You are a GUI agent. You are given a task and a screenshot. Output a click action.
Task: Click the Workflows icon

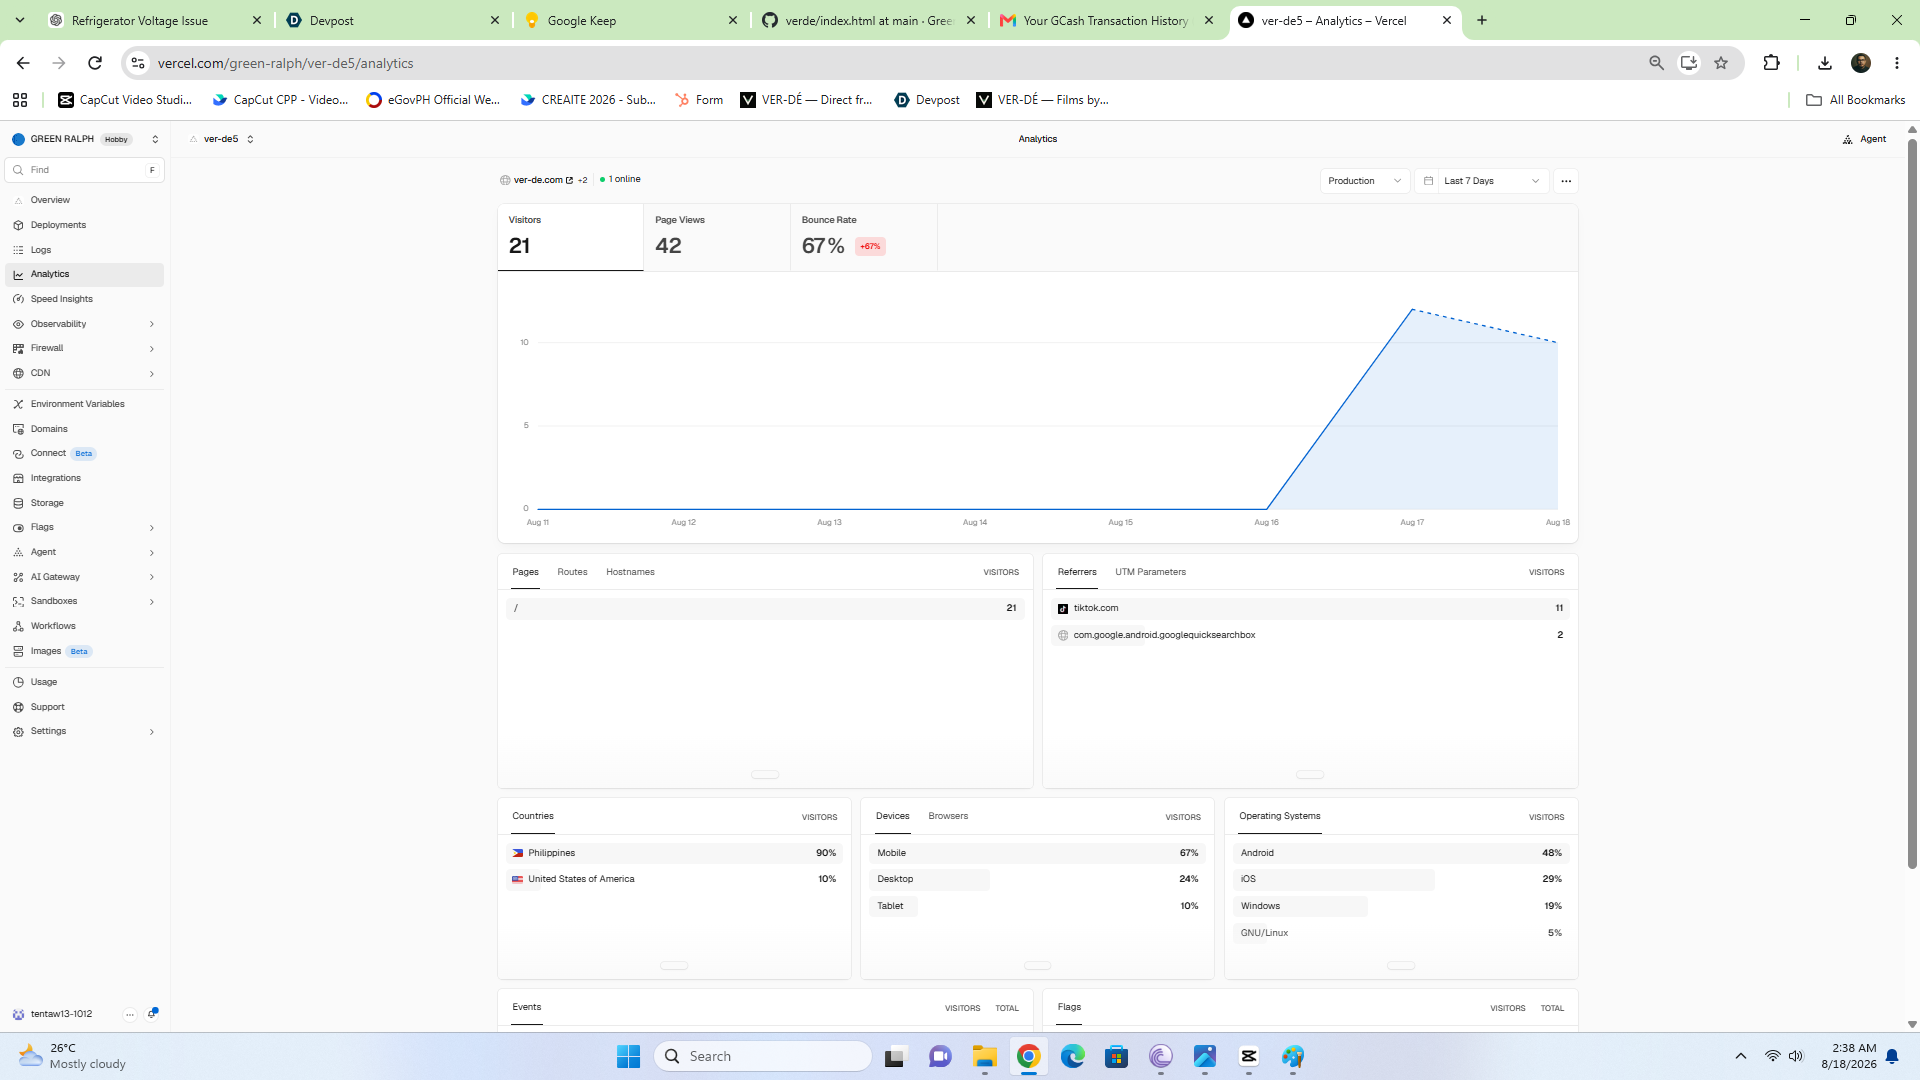(x=18, y=626)
